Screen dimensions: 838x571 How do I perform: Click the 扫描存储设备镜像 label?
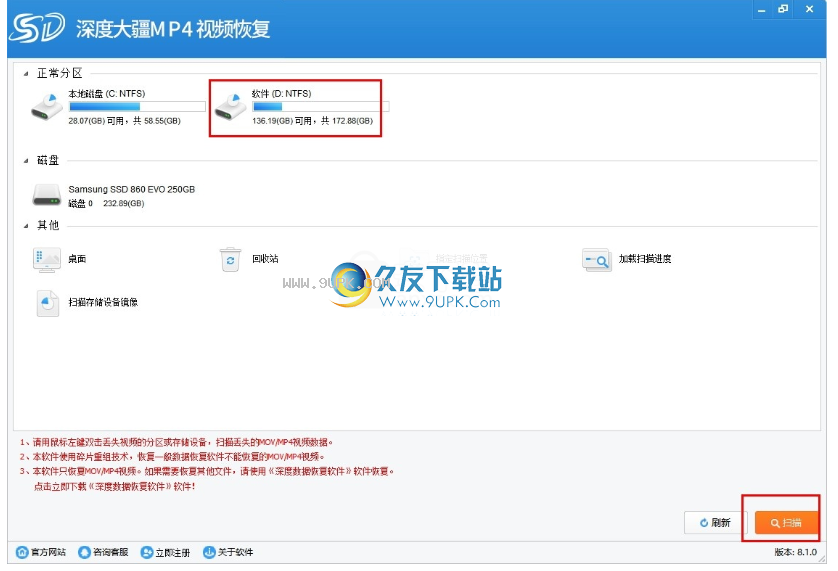(103, 302)
